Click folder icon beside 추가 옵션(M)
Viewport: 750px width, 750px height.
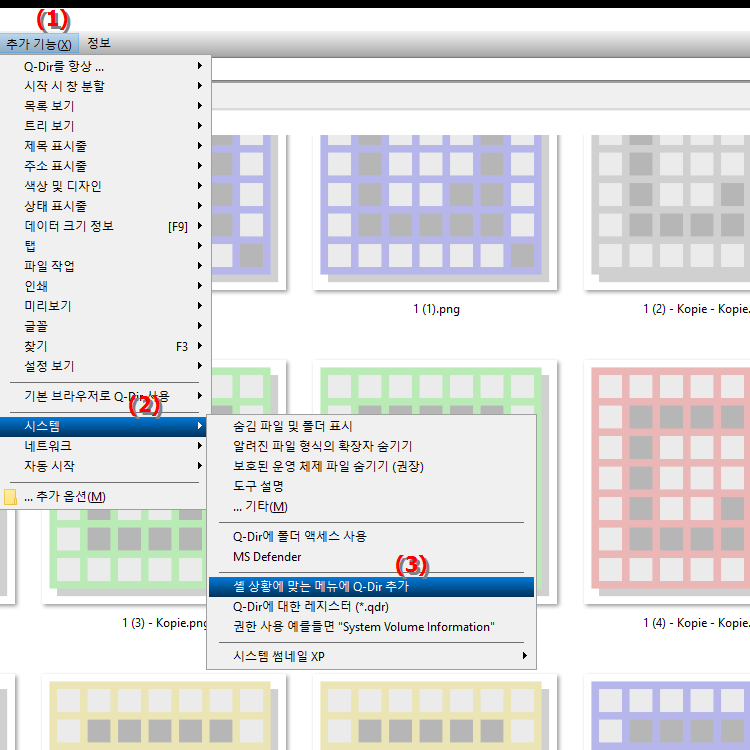11,497
